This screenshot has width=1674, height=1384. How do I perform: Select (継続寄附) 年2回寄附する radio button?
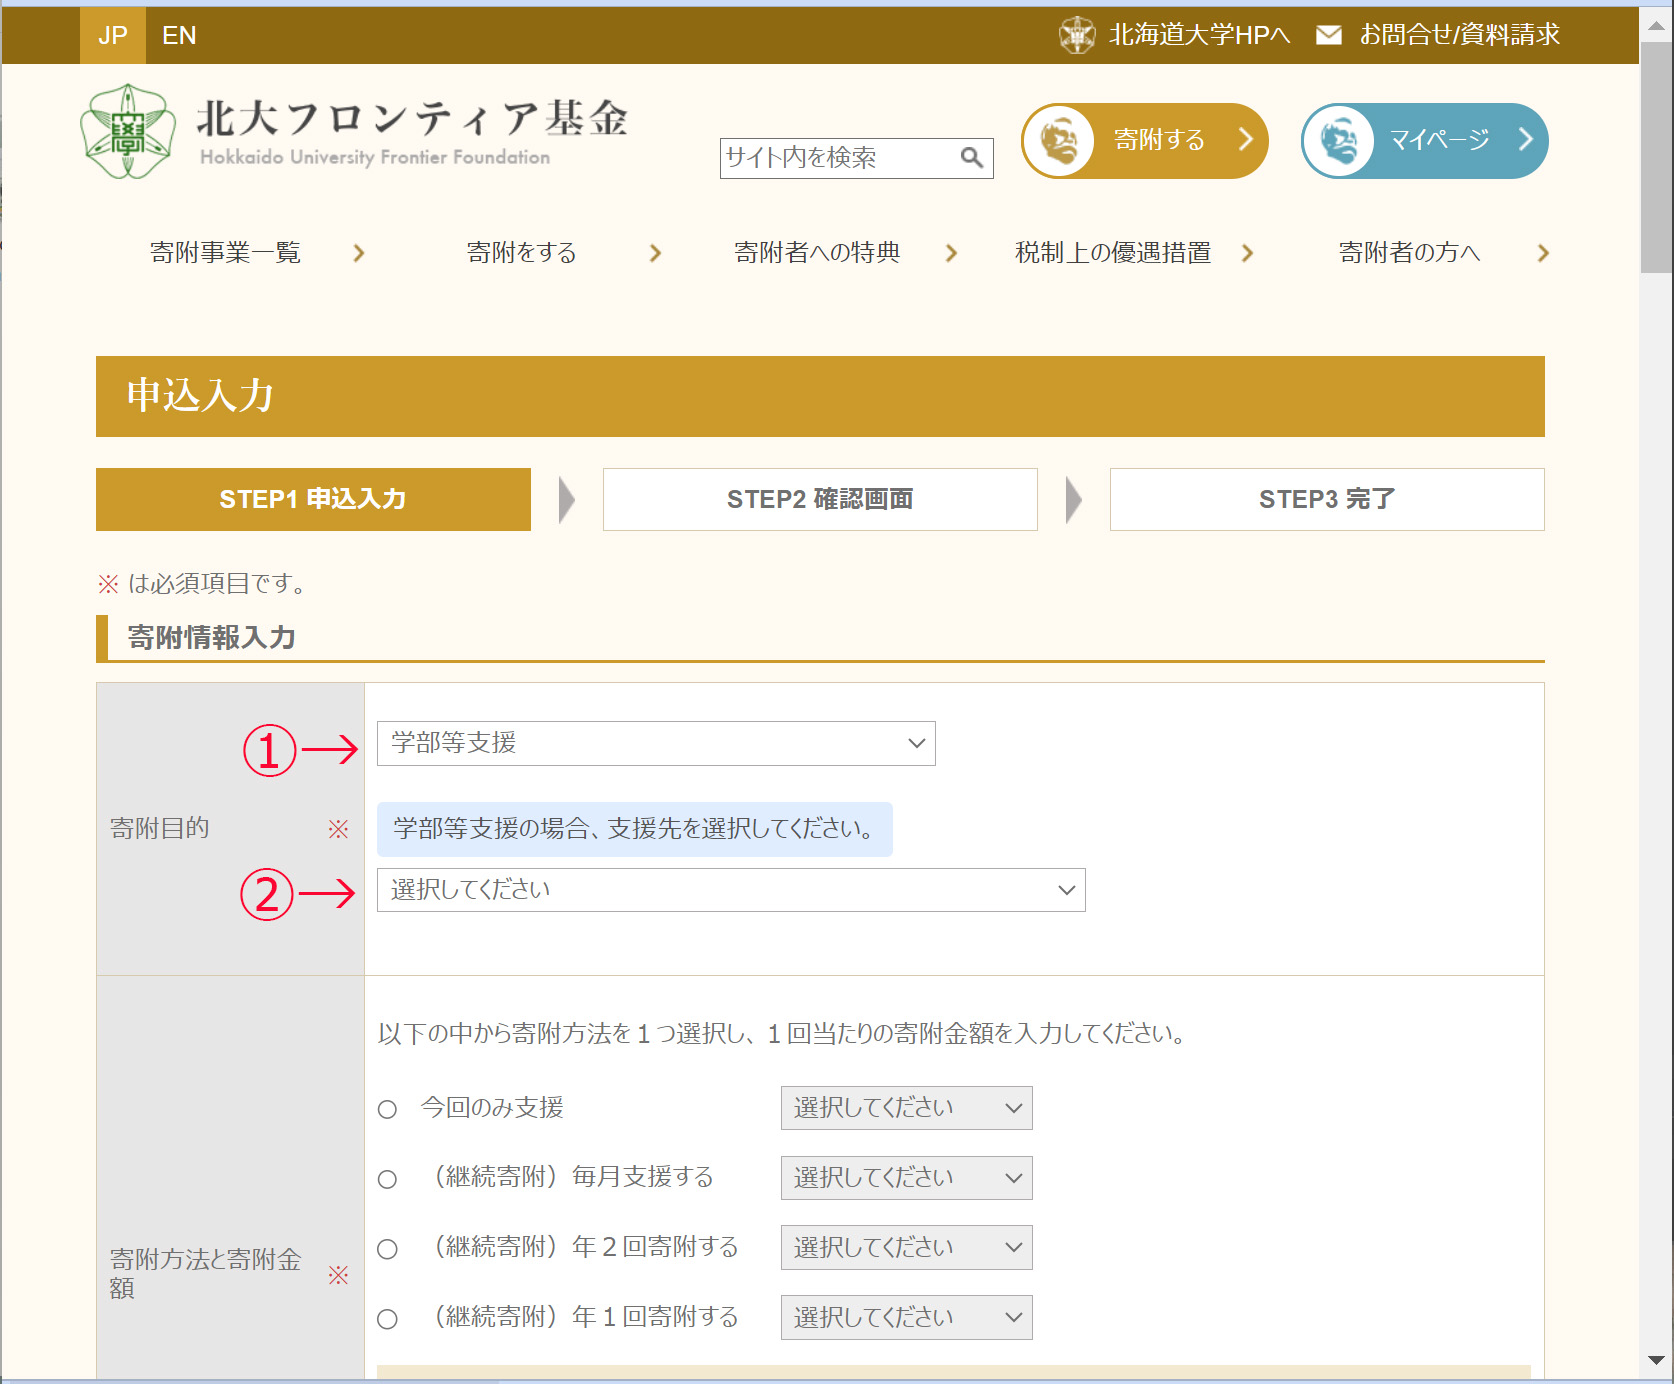tap(387, 1249)
